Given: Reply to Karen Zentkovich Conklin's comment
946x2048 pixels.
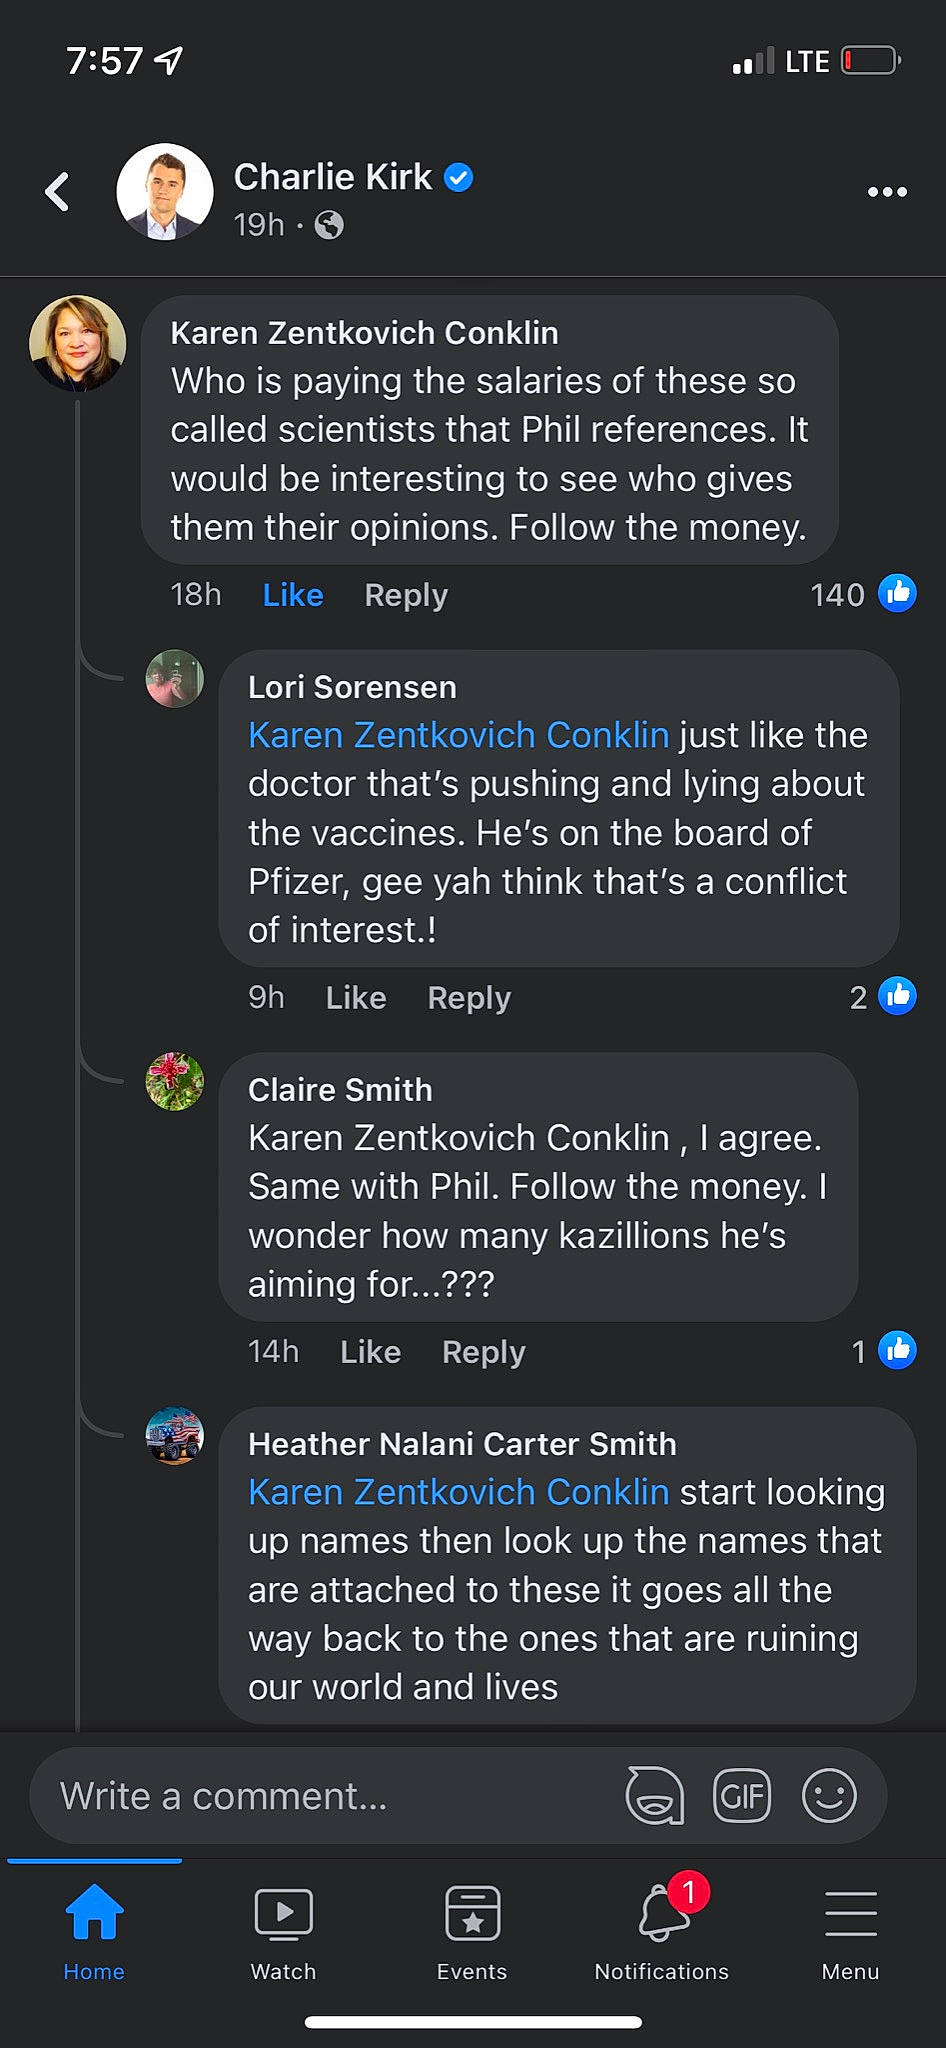Looking at the screenshot, I should (406, 595).
